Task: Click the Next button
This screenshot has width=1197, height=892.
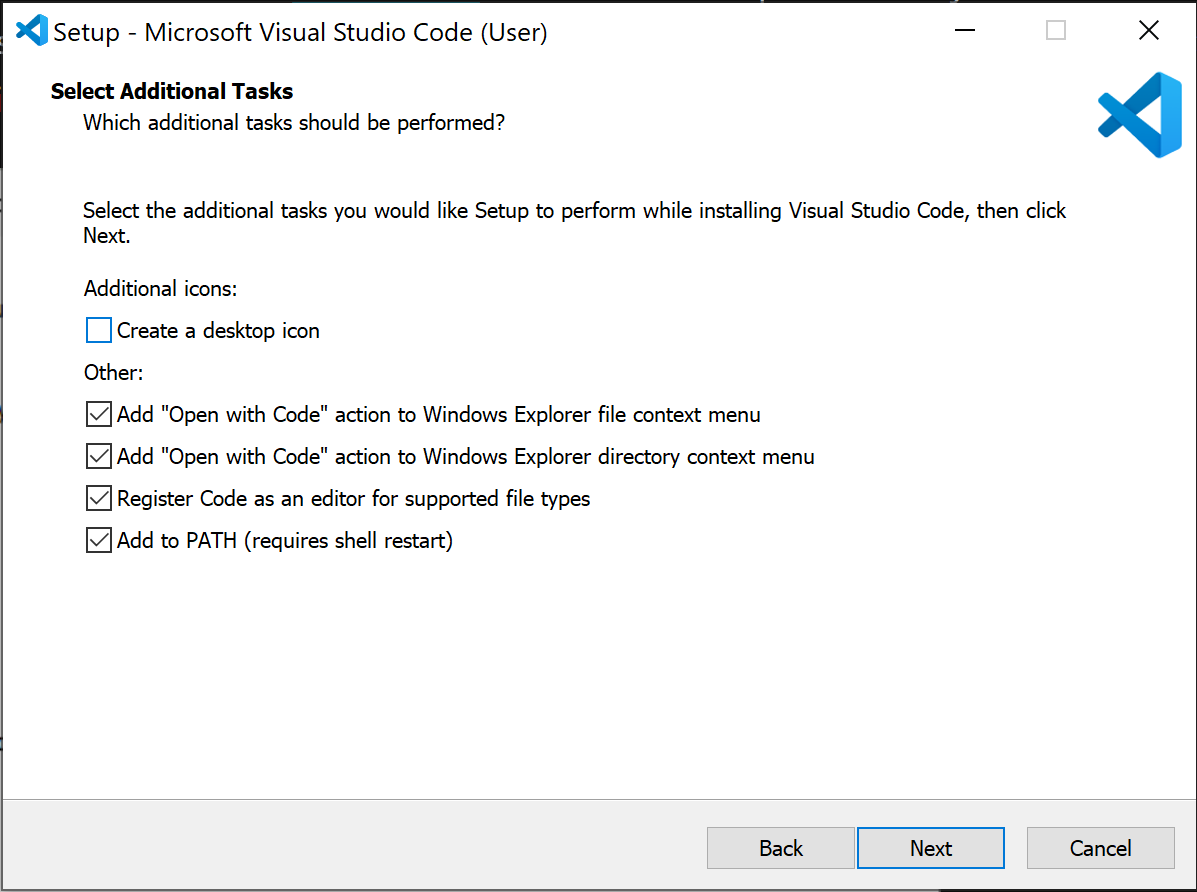Action: (930, 847)
